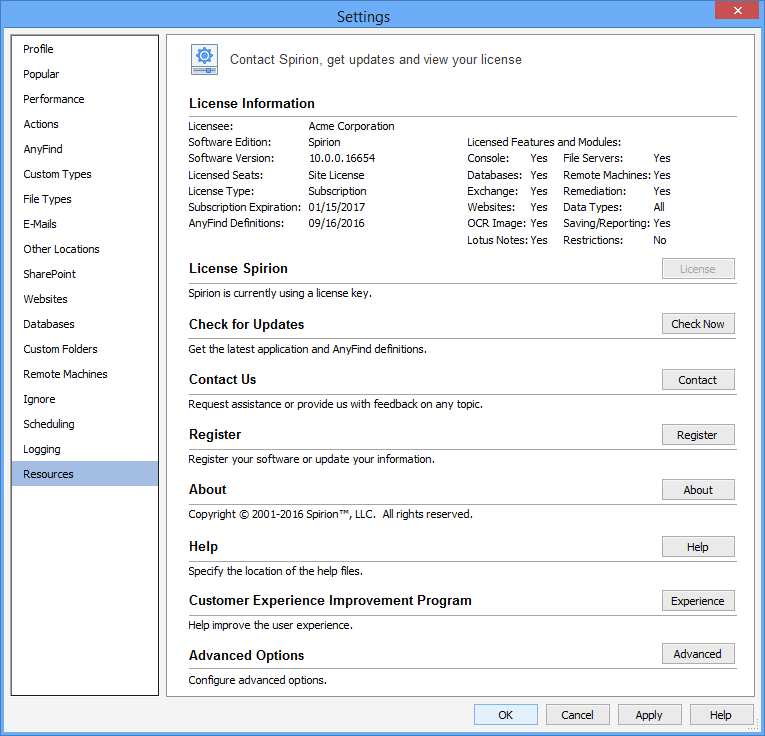The height and width of the screenshot is (736, 765).
Task: Confirm settings with the OK button
Action: (505, 715)
